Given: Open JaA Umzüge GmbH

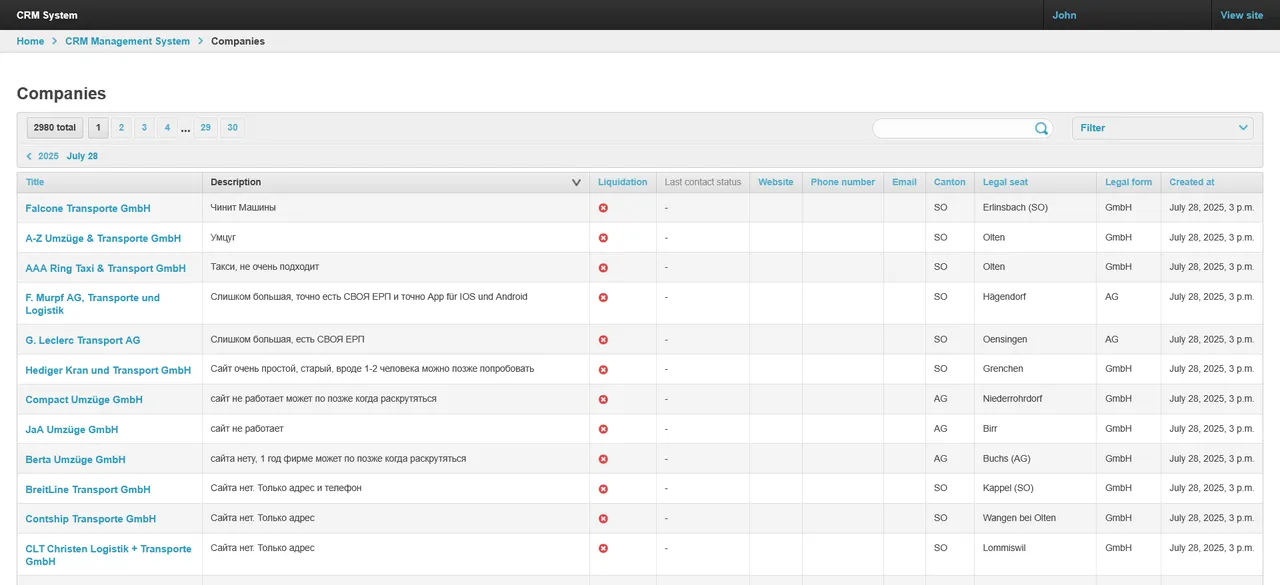Looking at the screenshot, I should (72, 429).
